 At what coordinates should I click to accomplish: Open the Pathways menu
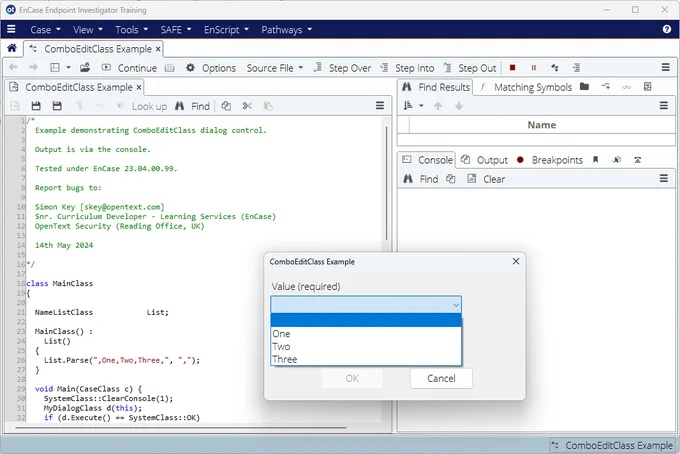click(x=286, y=29)
